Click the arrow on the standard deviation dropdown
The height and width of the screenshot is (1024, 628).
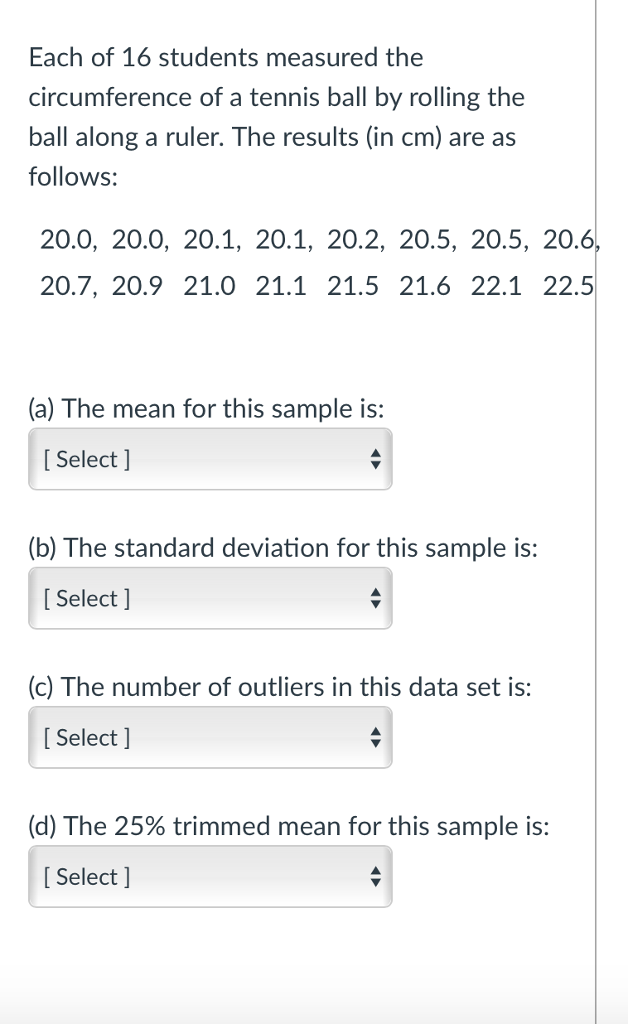pyautogui.click(x=375, y=598)
